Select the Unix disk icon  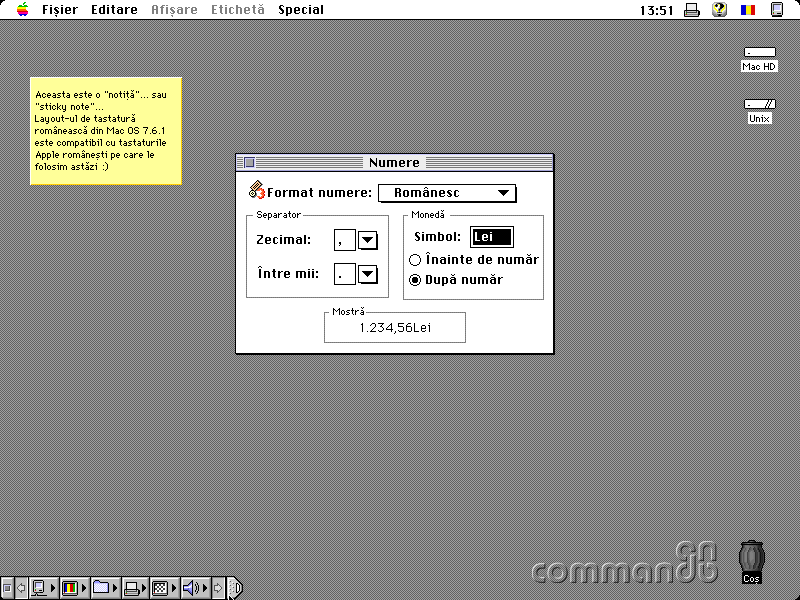760,105
